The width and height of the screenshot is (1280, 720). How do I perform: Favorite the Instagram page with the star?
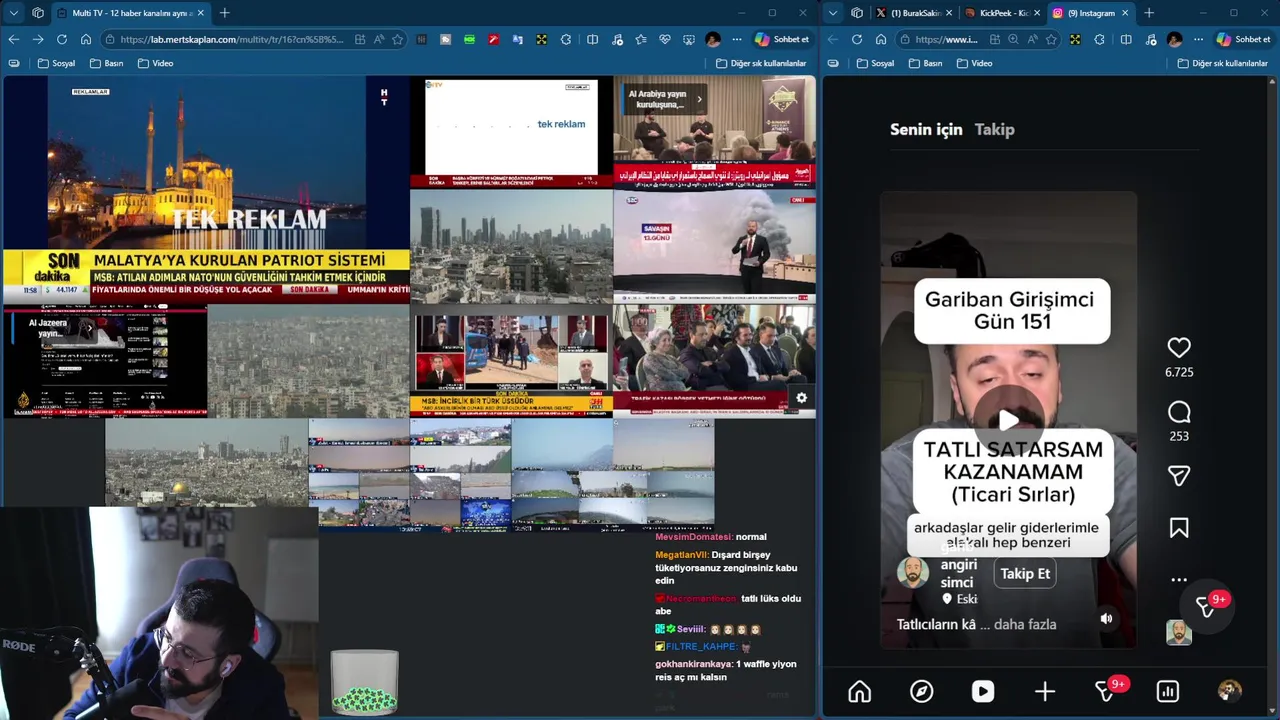tap(1051, 40)
